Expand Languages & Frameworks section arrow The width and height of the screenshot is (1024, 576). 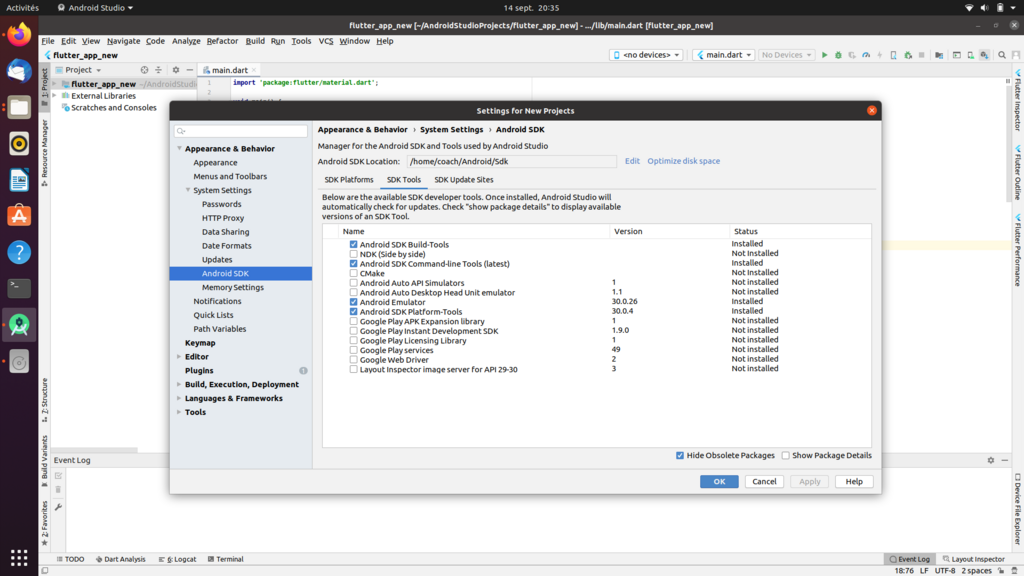[x=179, y=398]
